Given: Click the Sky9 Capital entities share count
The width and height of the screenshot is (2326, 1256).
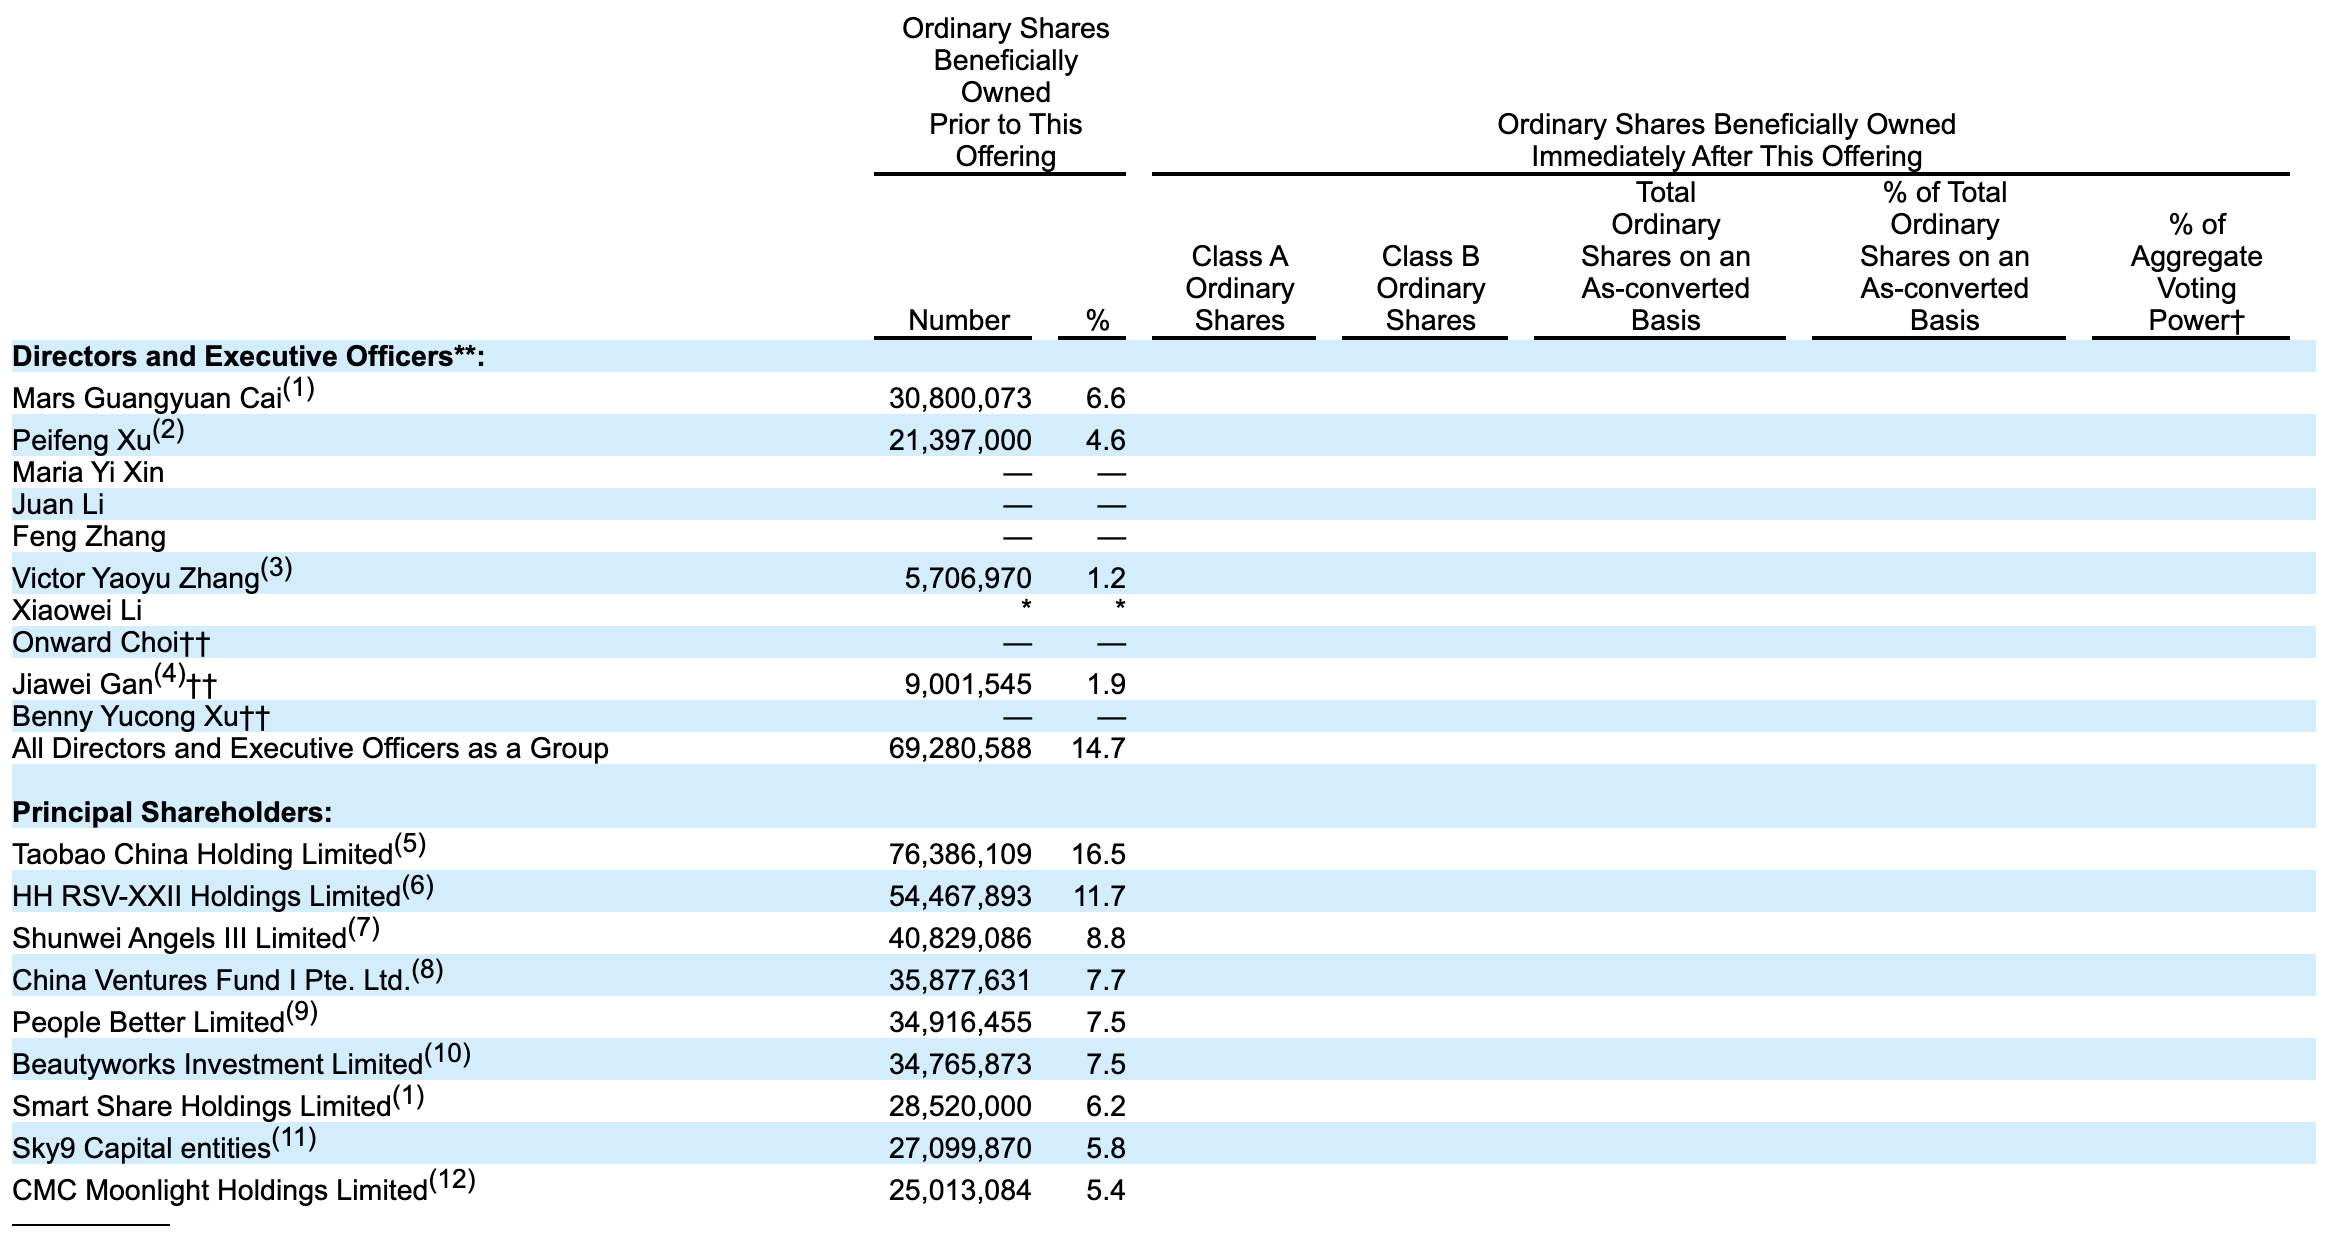Looking at the screenshot, I should (x=959, y=1149).
